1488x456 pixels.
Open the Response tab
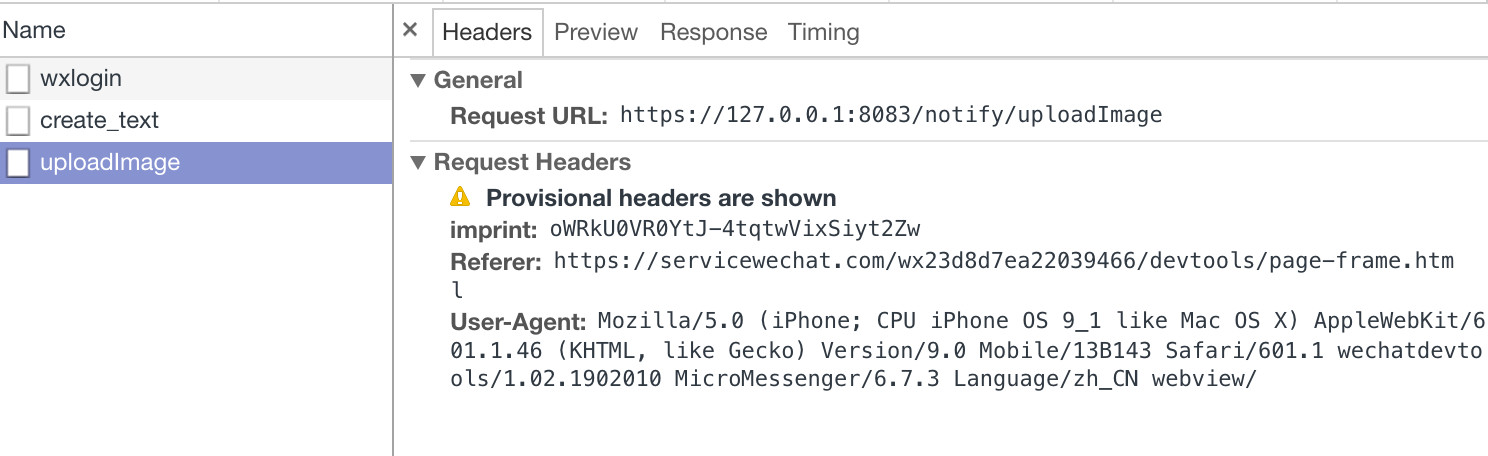[x=714, y=32]
